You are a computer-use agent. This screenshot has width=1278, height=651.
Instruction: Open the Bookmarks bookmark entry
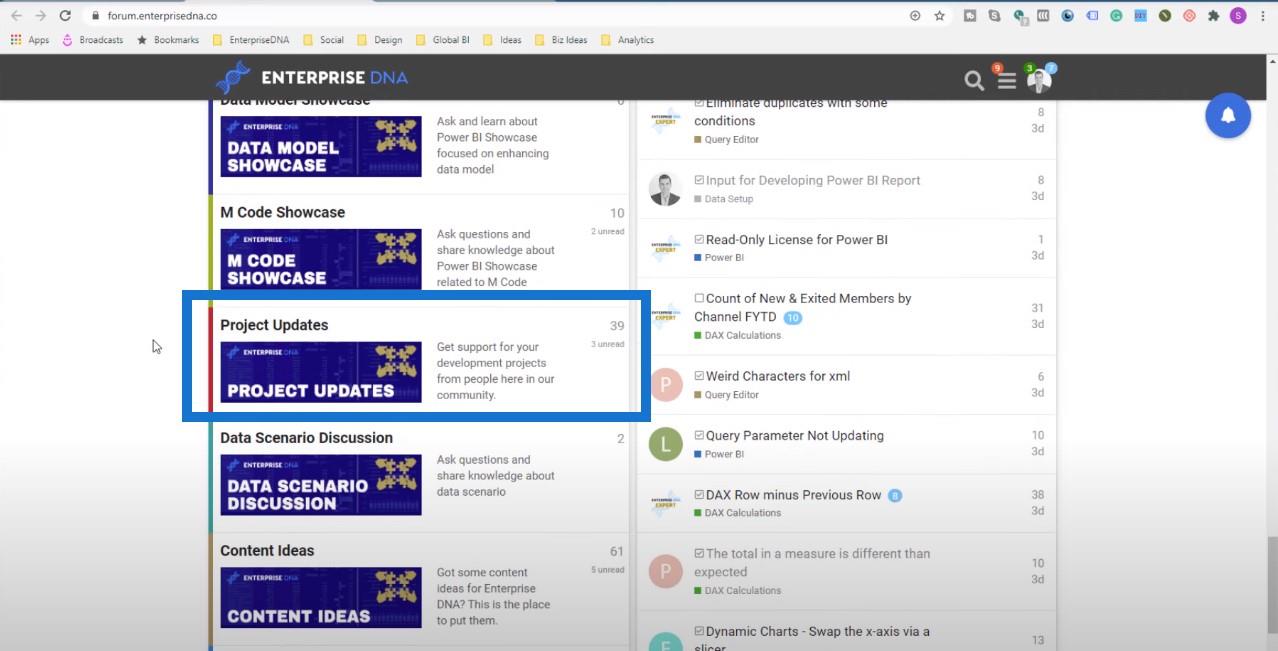pos(168,40)
